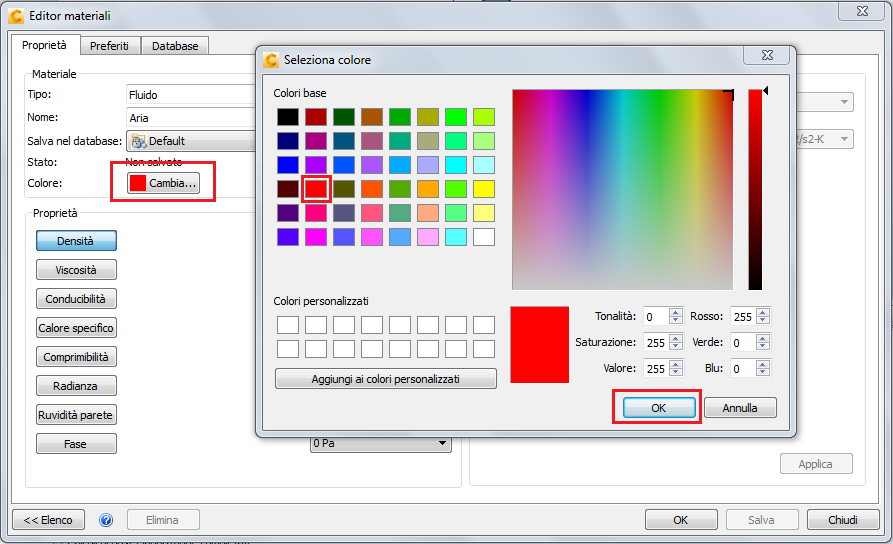The height and width of the screenshot is (544, 893).
Task: Click the Nome field containing Aria
Action: coord(191,118)
